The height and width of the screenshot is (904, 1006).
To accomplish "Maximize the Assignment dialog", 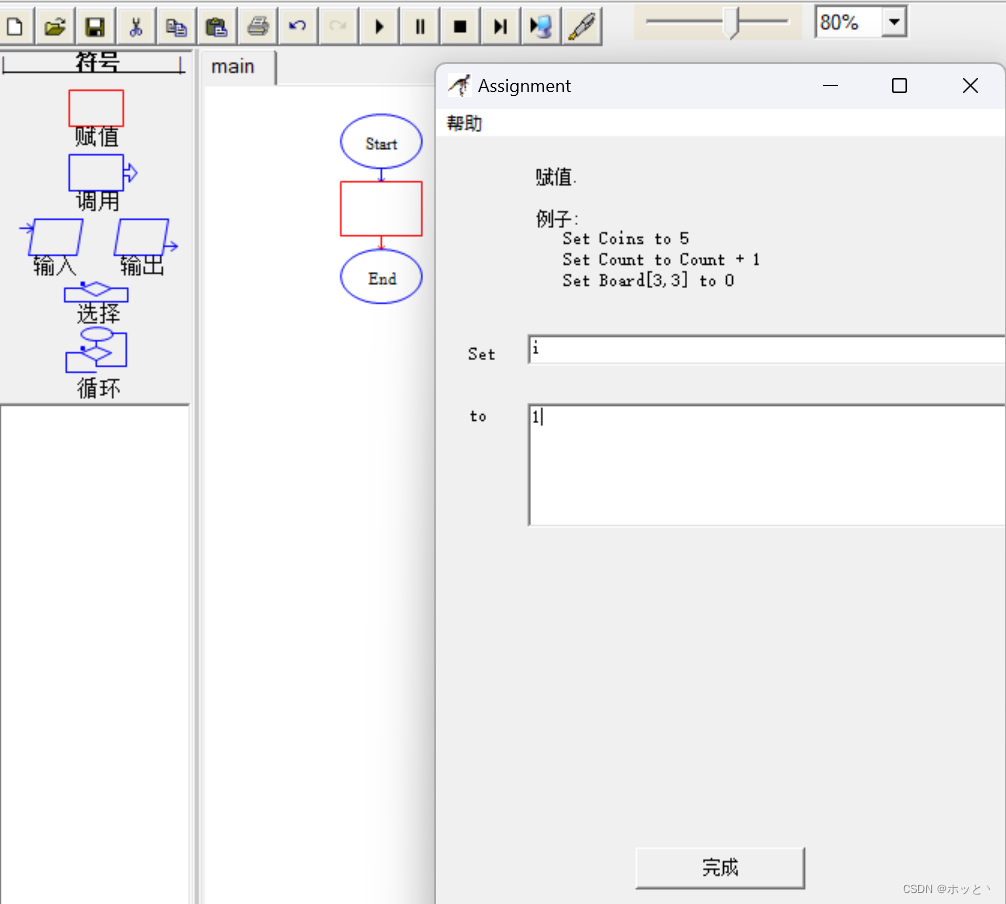I will coord(899,85).
